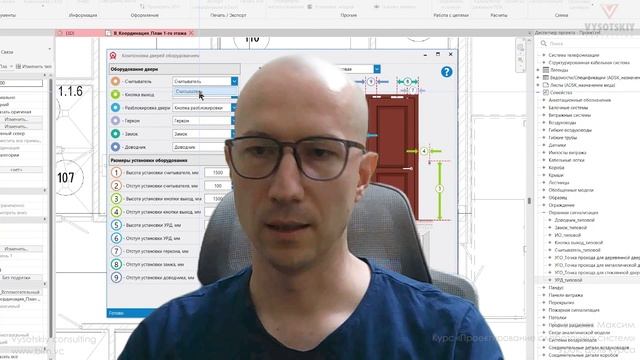Click the Листы sheet icon in browser
Screen dimensions: 640x360
546,85
